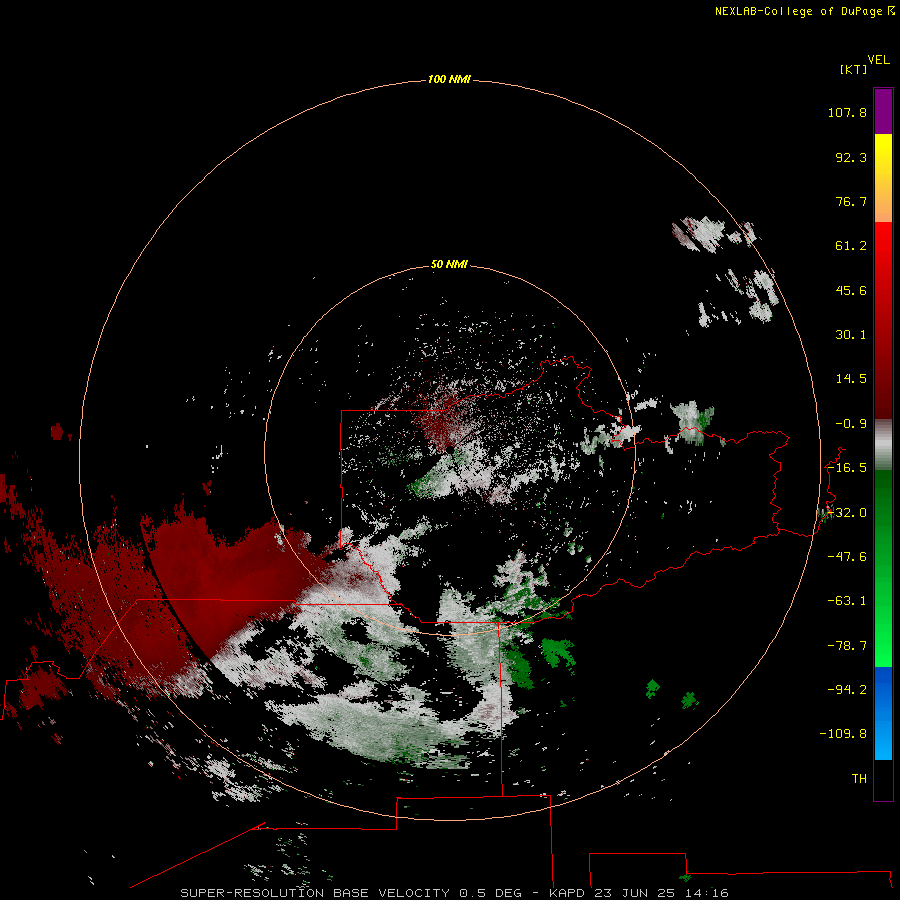
Task: Click the 45.6 scale value
Action: pyautogui.click(x=851, y=290)
